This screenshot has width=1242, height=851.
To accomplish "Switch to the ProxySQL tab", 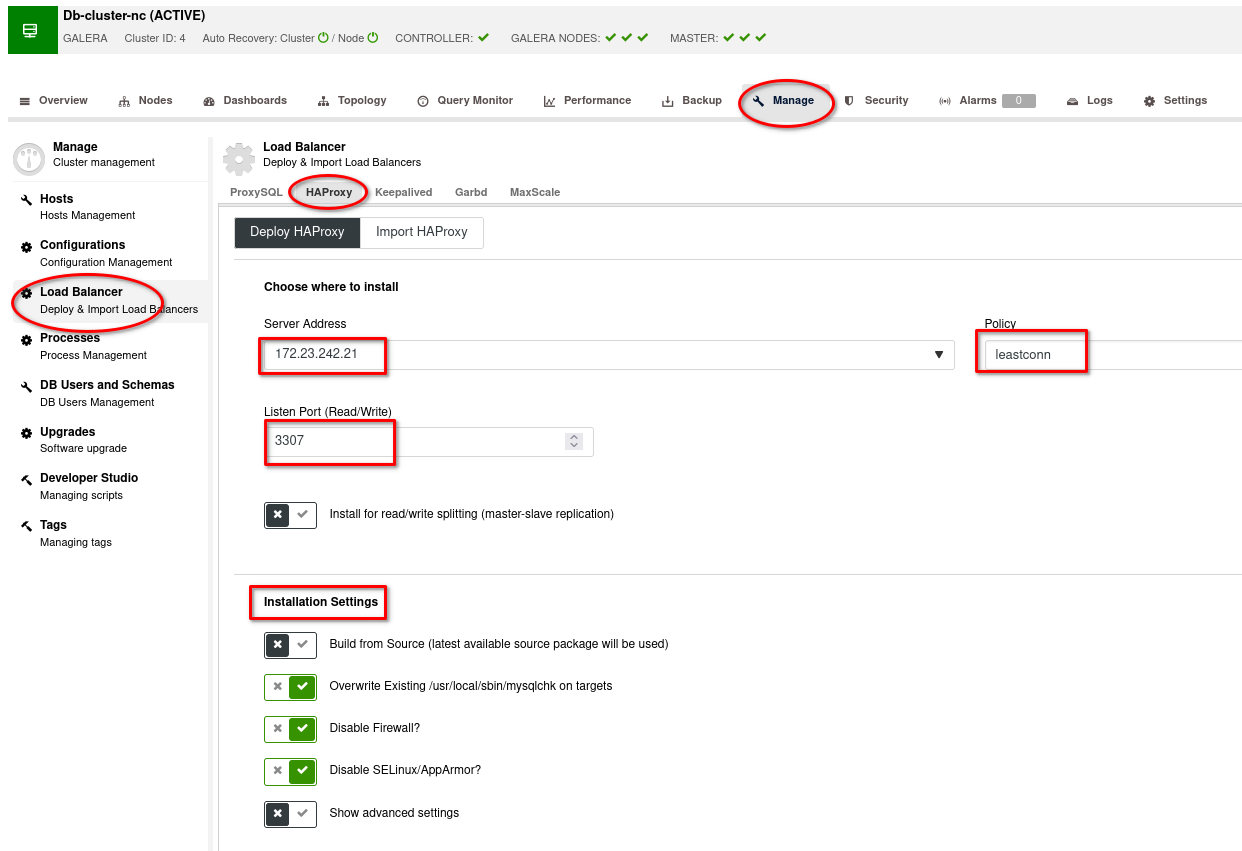I will coord(256,192).
